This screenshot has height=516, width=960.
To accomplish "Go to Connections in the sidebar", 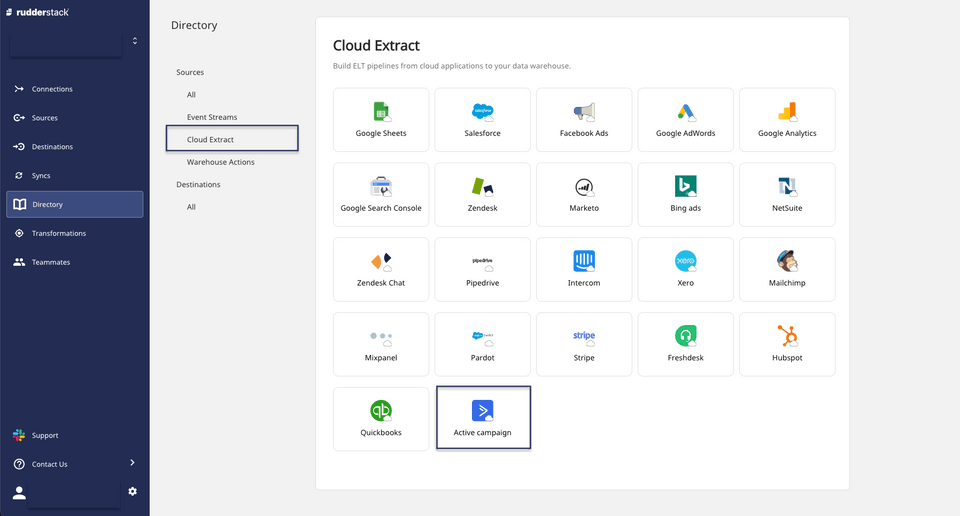I will 52,89.
